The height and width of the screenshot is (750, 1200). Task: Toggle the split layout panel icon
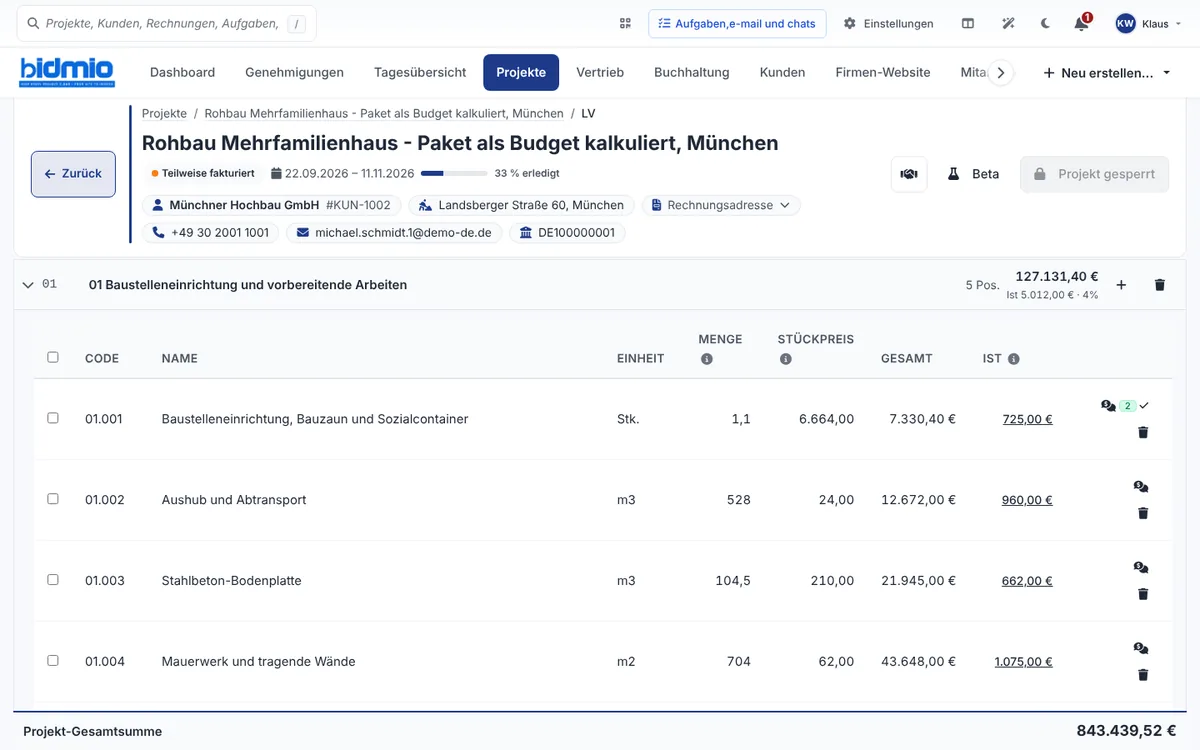pyautogui.click(x=968, y=23)
